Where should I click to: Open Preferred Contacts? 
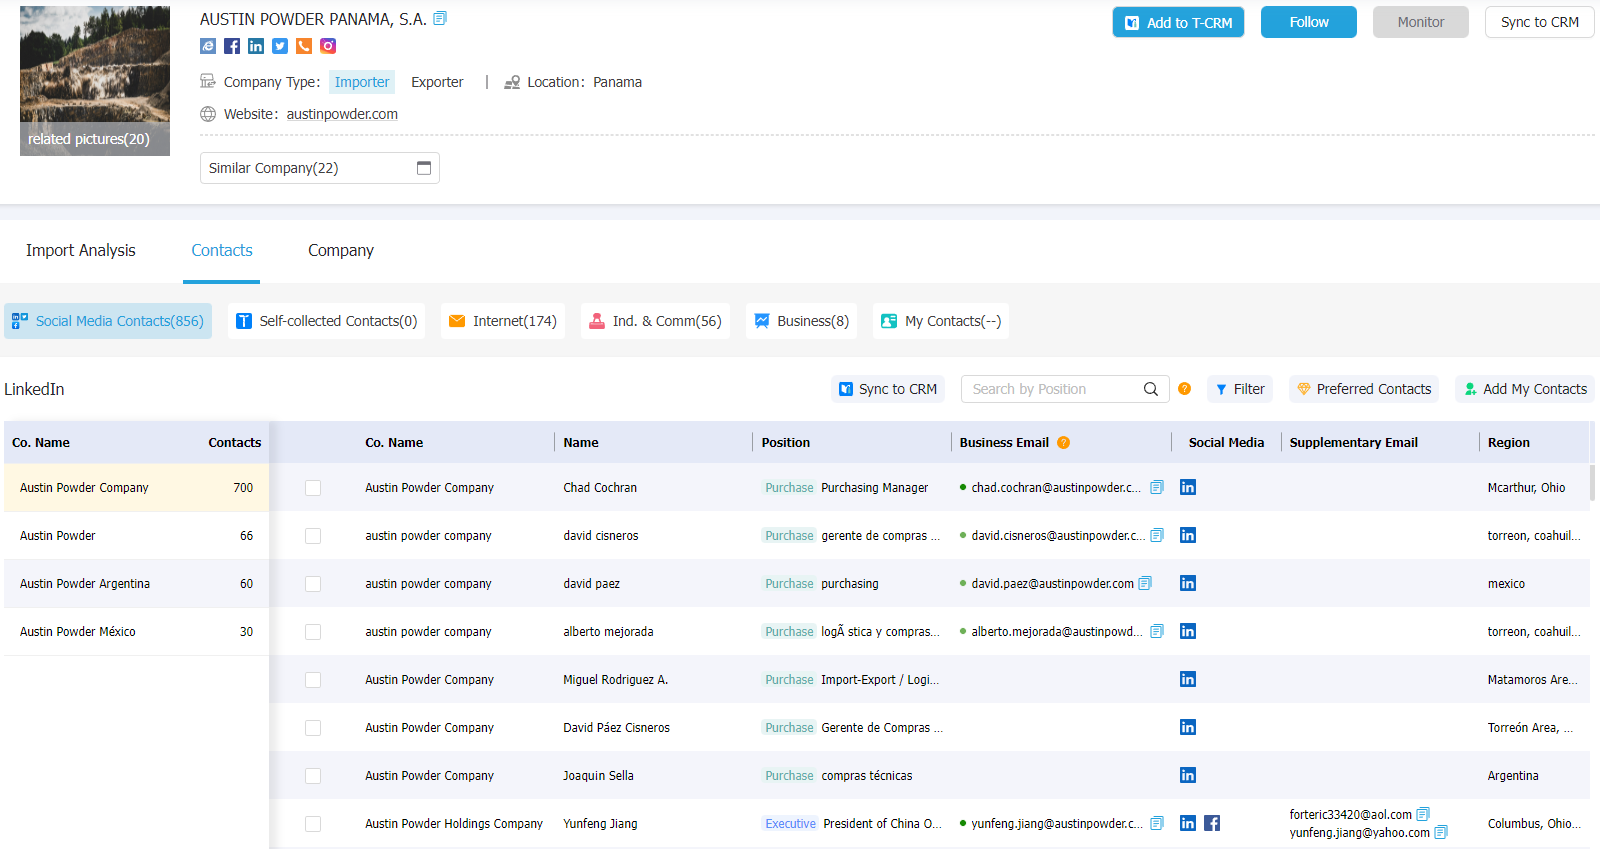(x=1364, y=389)
